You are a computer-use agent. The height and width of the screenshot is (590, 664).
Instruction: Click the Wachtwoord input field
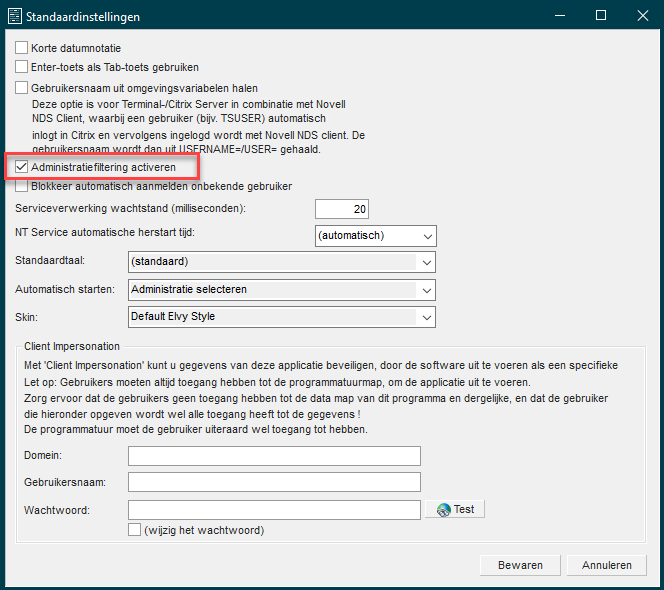pyautogui.click(x=274, y=510)
